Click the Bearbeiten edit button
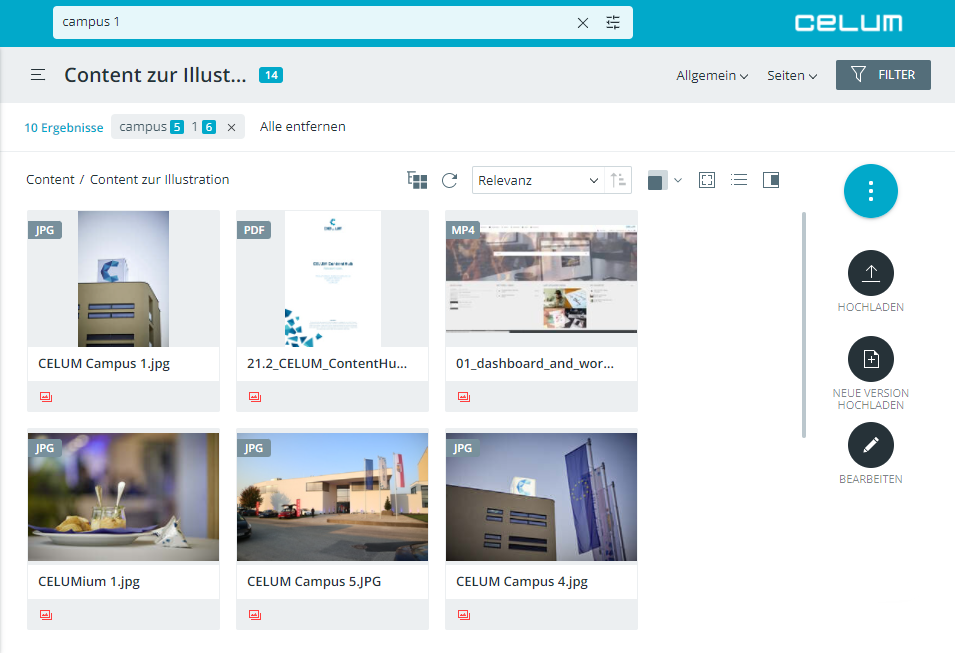 click(871, 445)
